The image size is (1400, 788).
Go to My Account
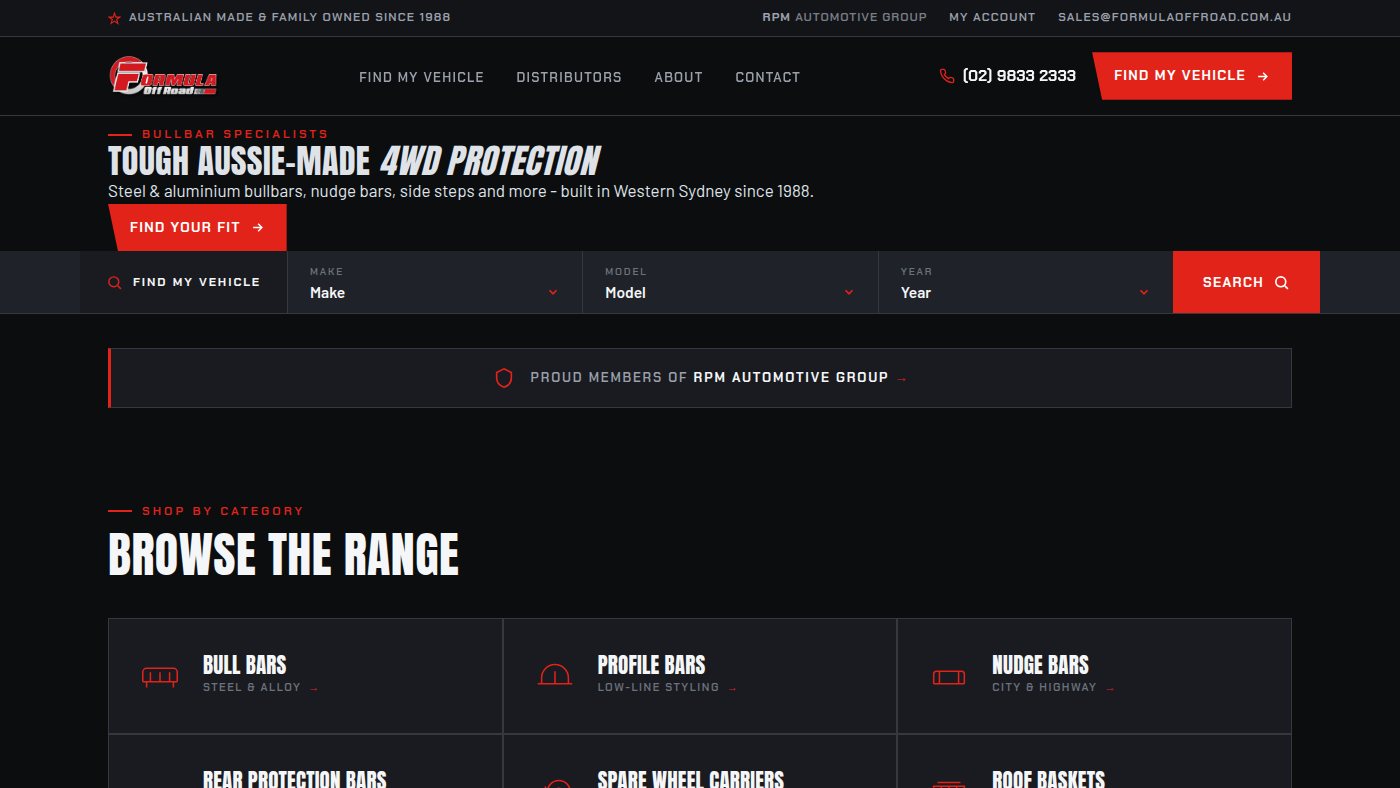pyautogui.click(x=992, y=17)
